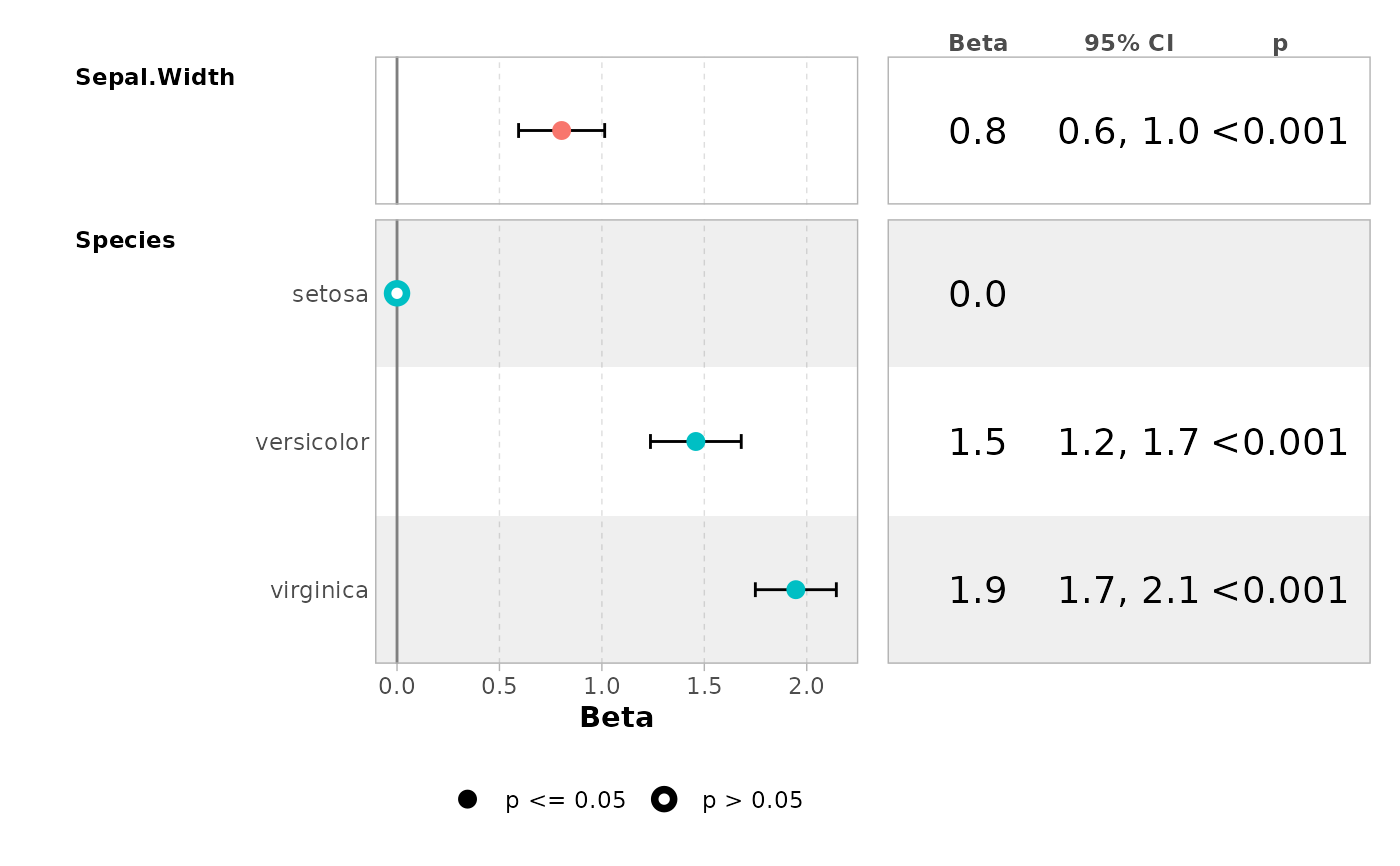The height and width of the screenshot is (866, 1400).
Task: Click the virginica Beta value 1.9
Action: coord(977,591)
